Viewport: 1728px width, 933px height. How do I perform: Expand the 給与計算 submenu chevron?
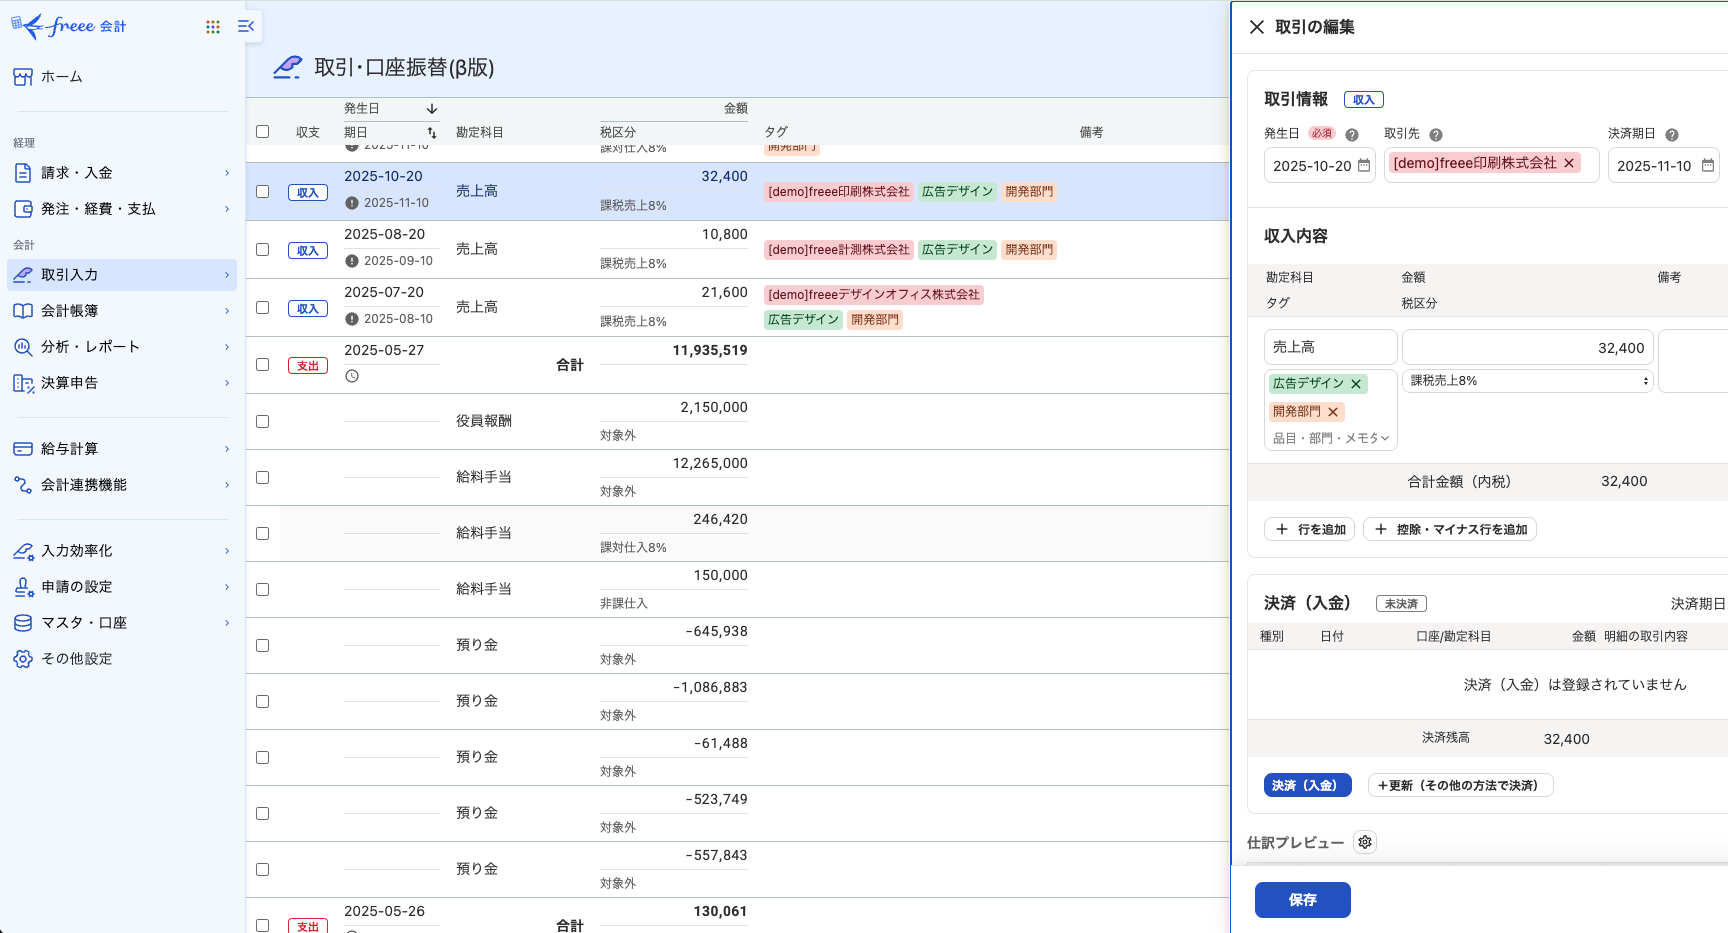tap(227, 449)
